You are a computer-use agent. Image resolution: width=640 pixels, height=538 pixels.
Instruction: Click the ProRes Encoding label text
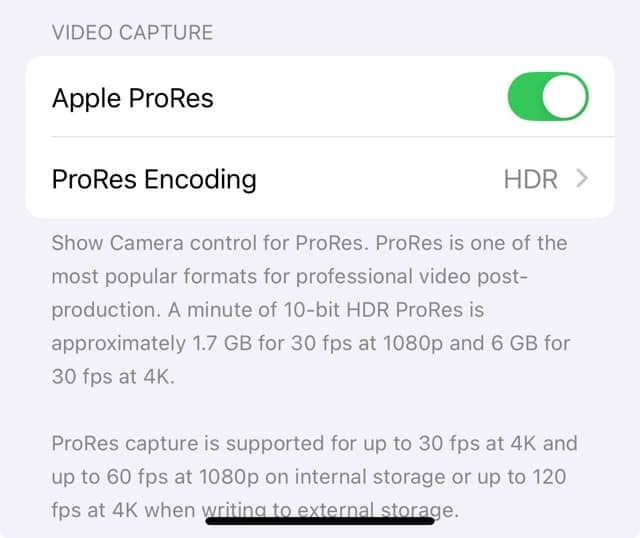[x=154, y=180]
